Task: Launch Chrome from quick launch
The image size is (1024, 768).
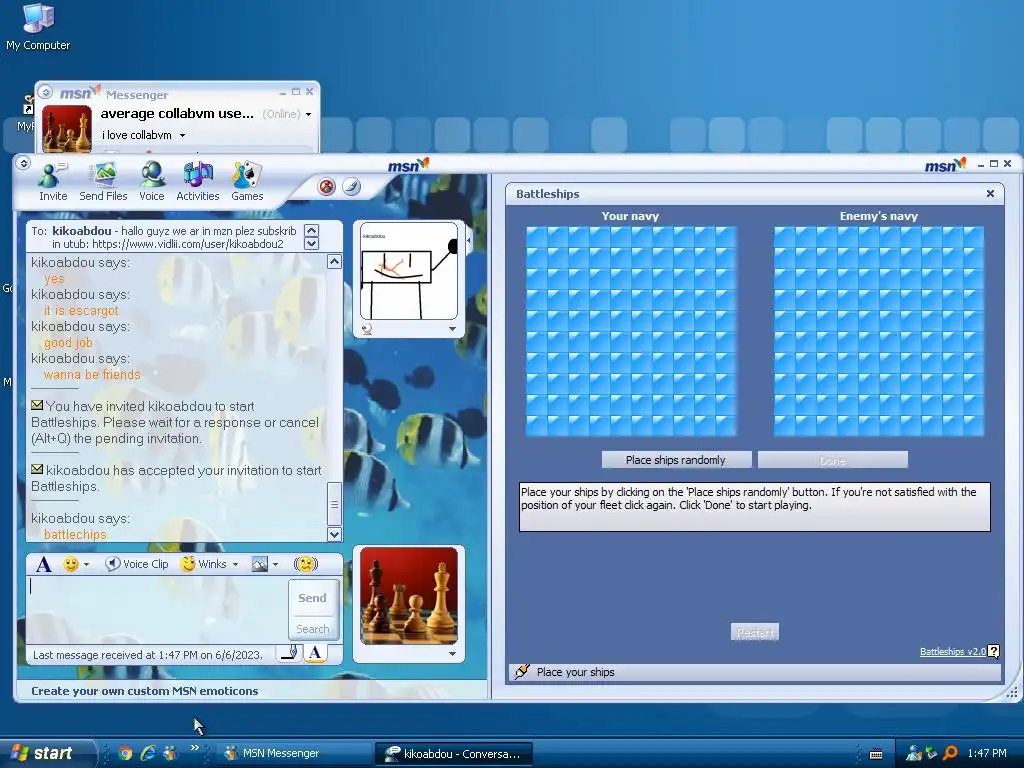Action: click(x=125, y=754)
